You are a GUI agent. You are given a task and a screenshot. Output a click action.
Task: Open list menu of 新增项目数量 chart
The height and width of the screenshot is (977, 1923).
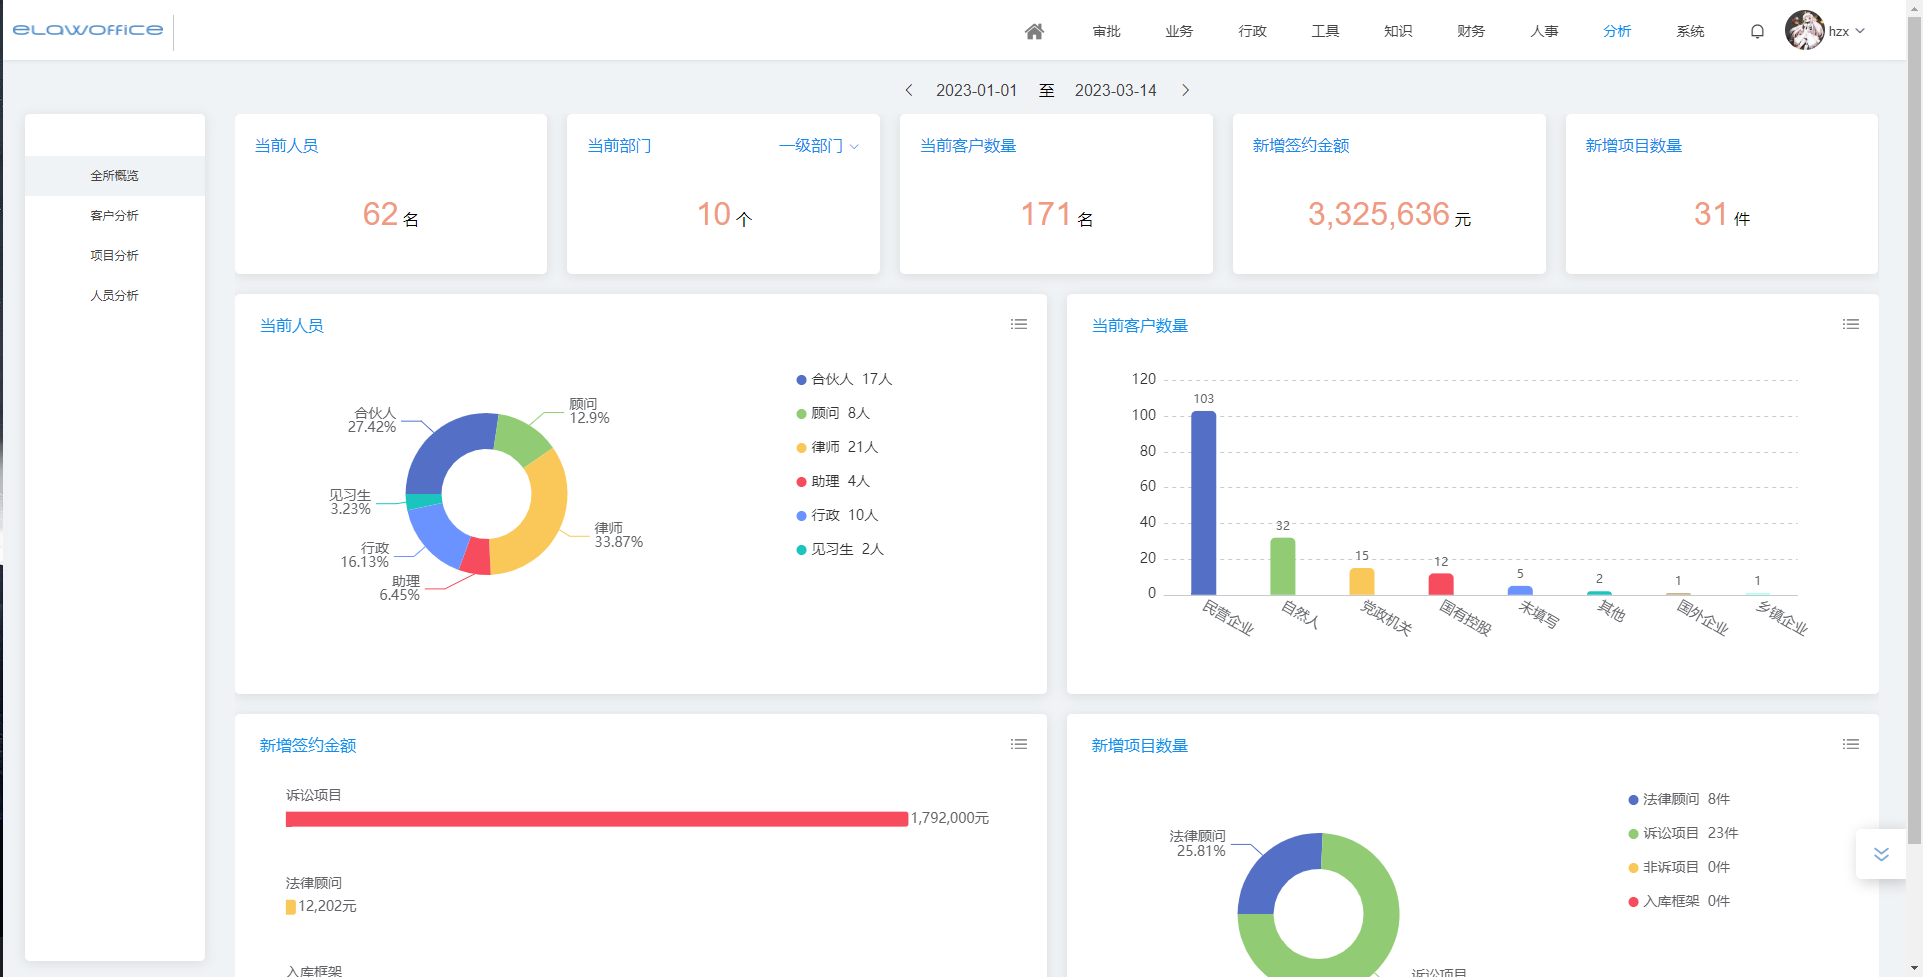point(1851,744)
